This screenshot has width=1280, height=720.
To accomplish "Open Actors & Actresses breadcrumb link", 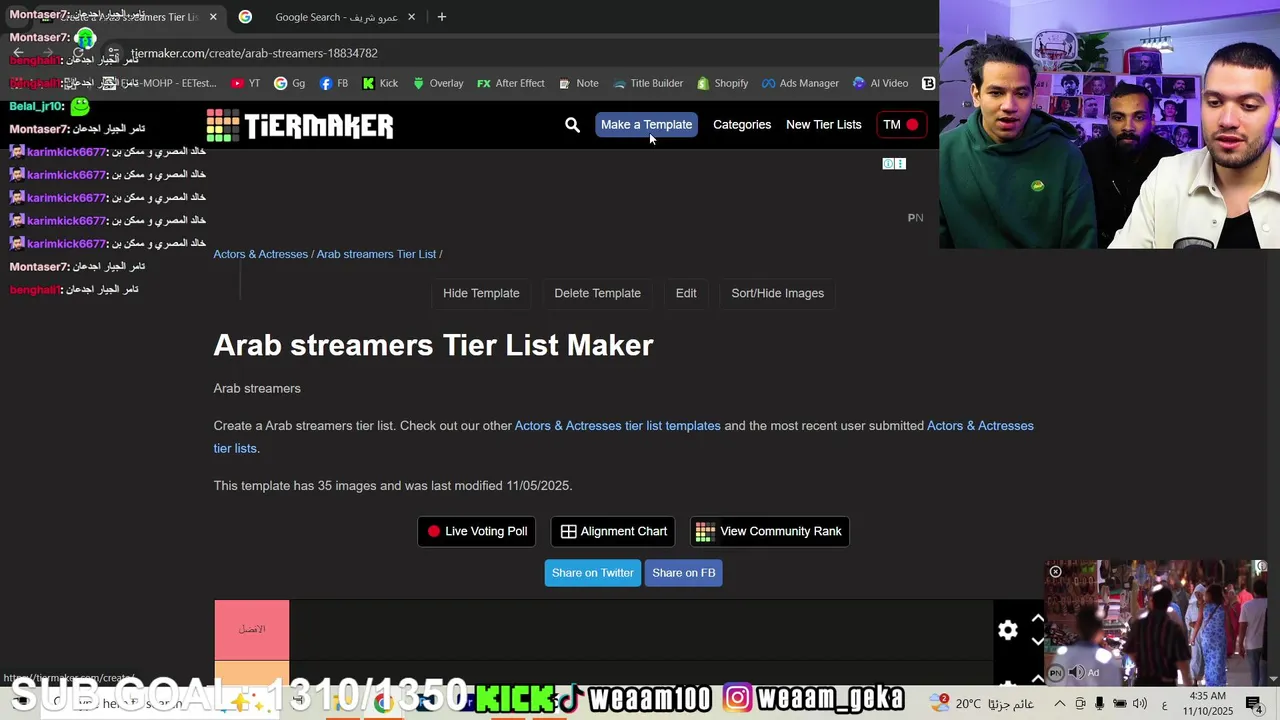I will tap(260, 254).
